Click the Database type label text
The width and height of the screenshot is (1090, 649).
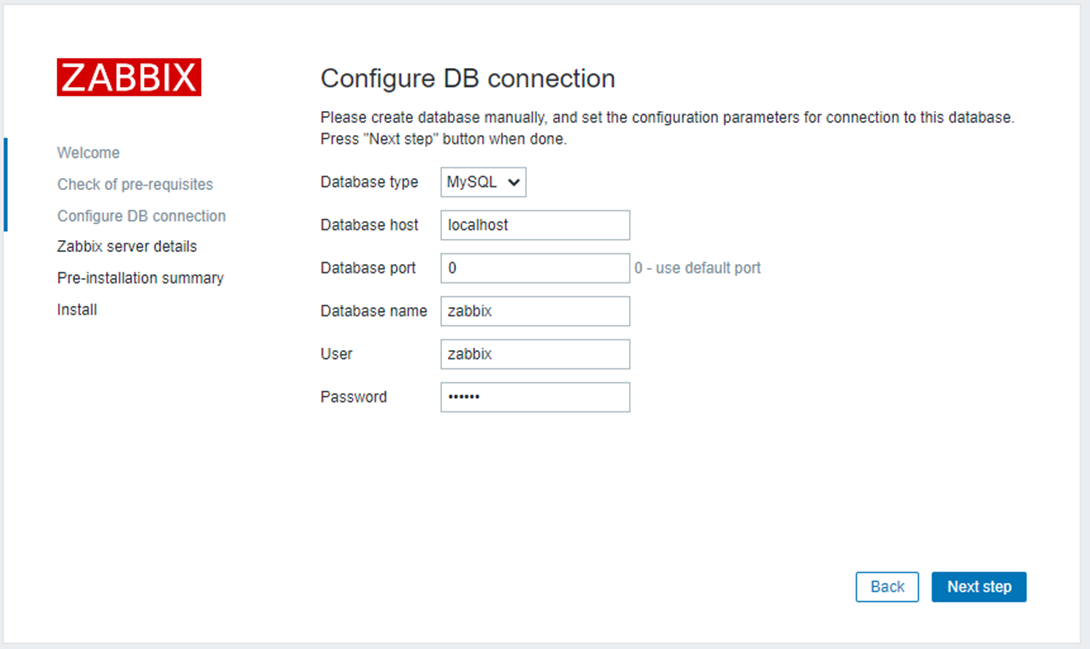(369, 182)
